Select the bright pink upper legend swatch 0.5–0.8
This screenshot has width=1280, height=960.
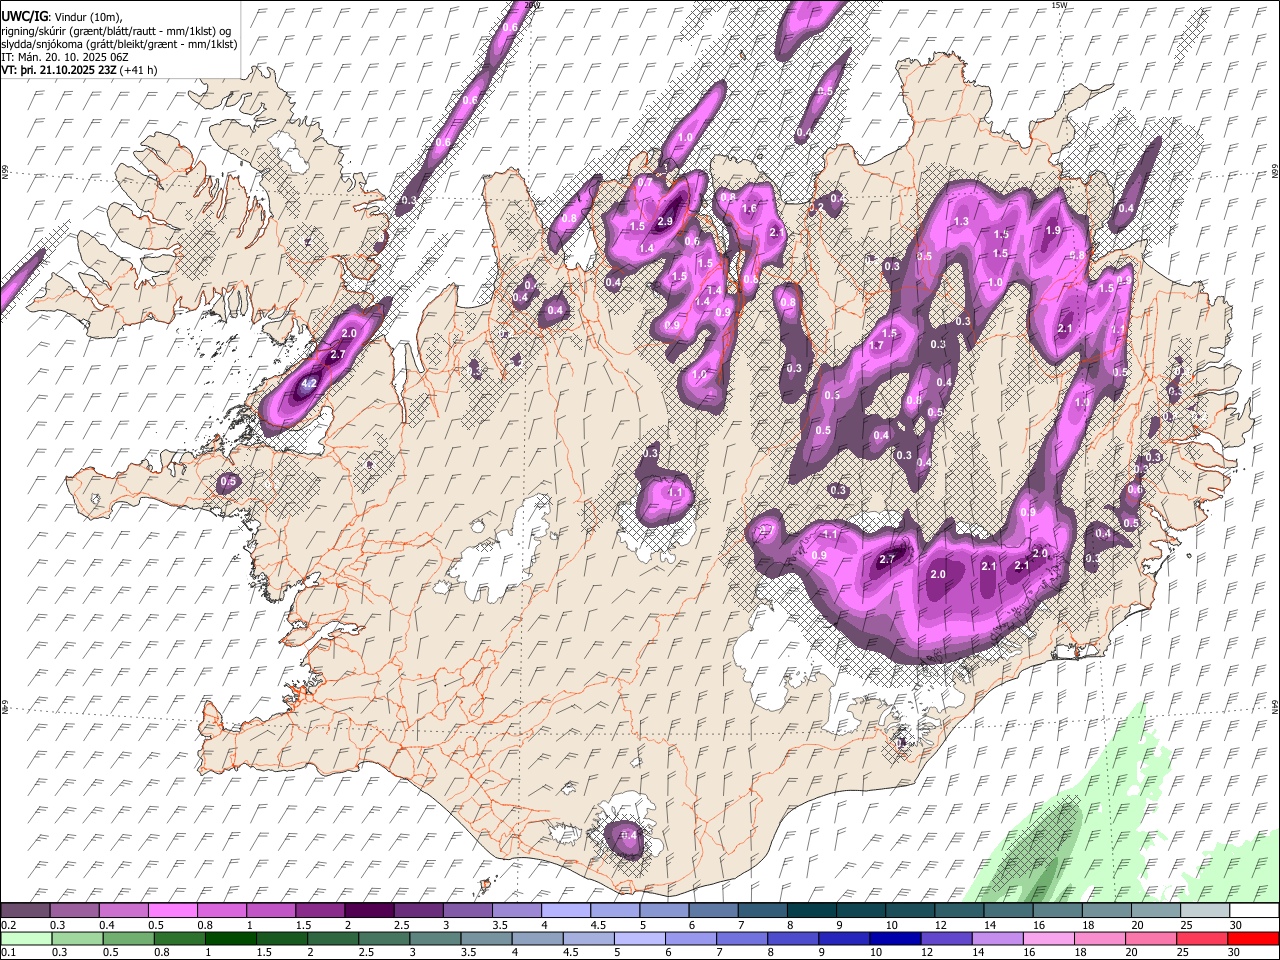tap(174, 910)
